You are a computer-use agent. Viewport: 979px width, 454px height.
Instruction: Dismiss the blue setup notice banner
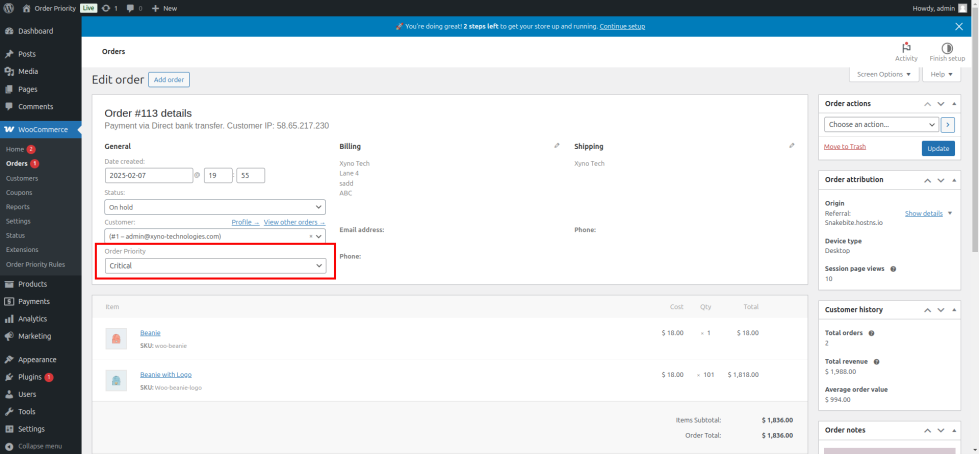pyautogui.click(x=959, y=26)
